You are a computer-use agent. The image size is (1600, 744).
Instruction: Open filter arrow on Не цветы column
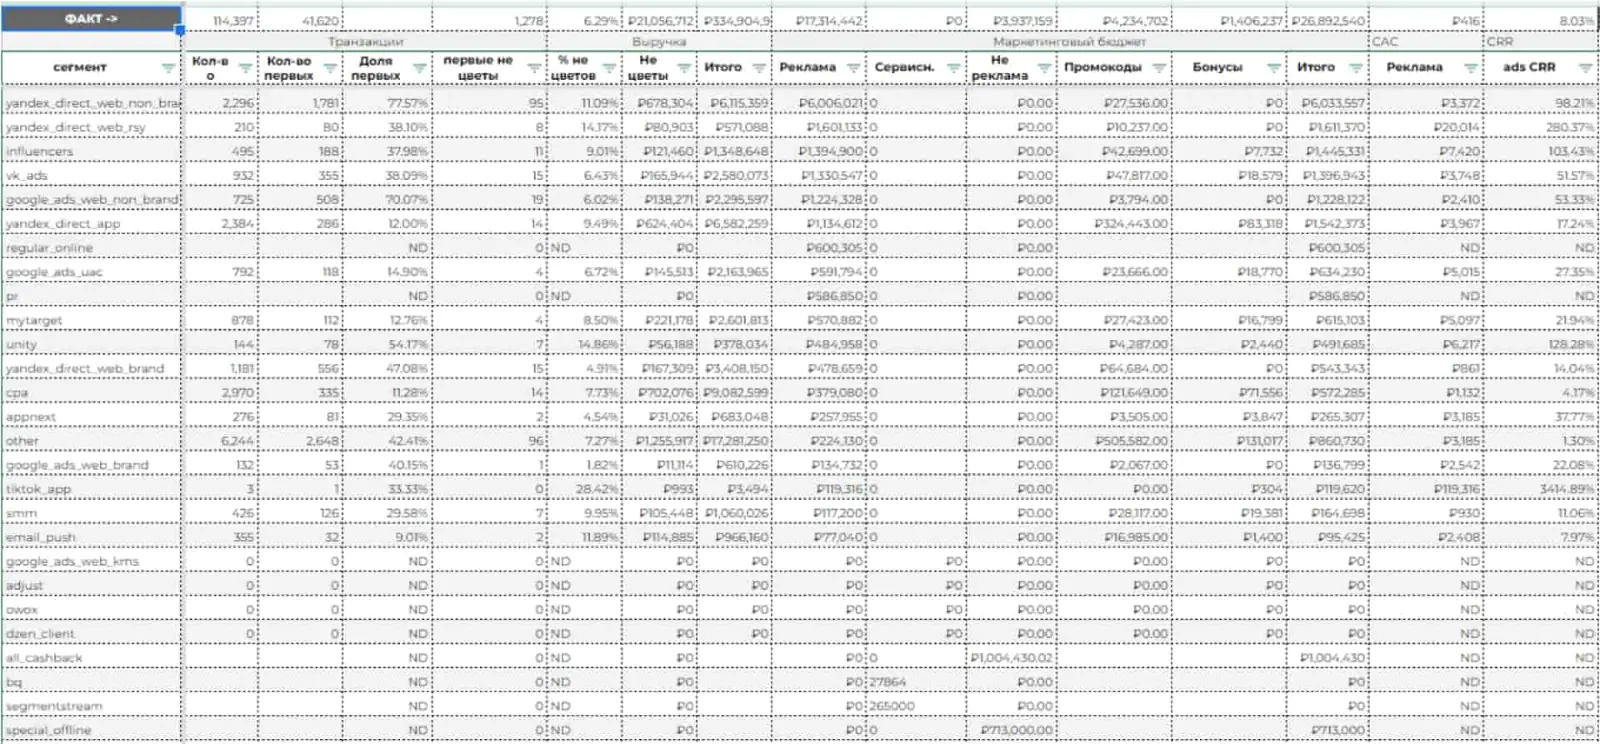click(684, 68)
